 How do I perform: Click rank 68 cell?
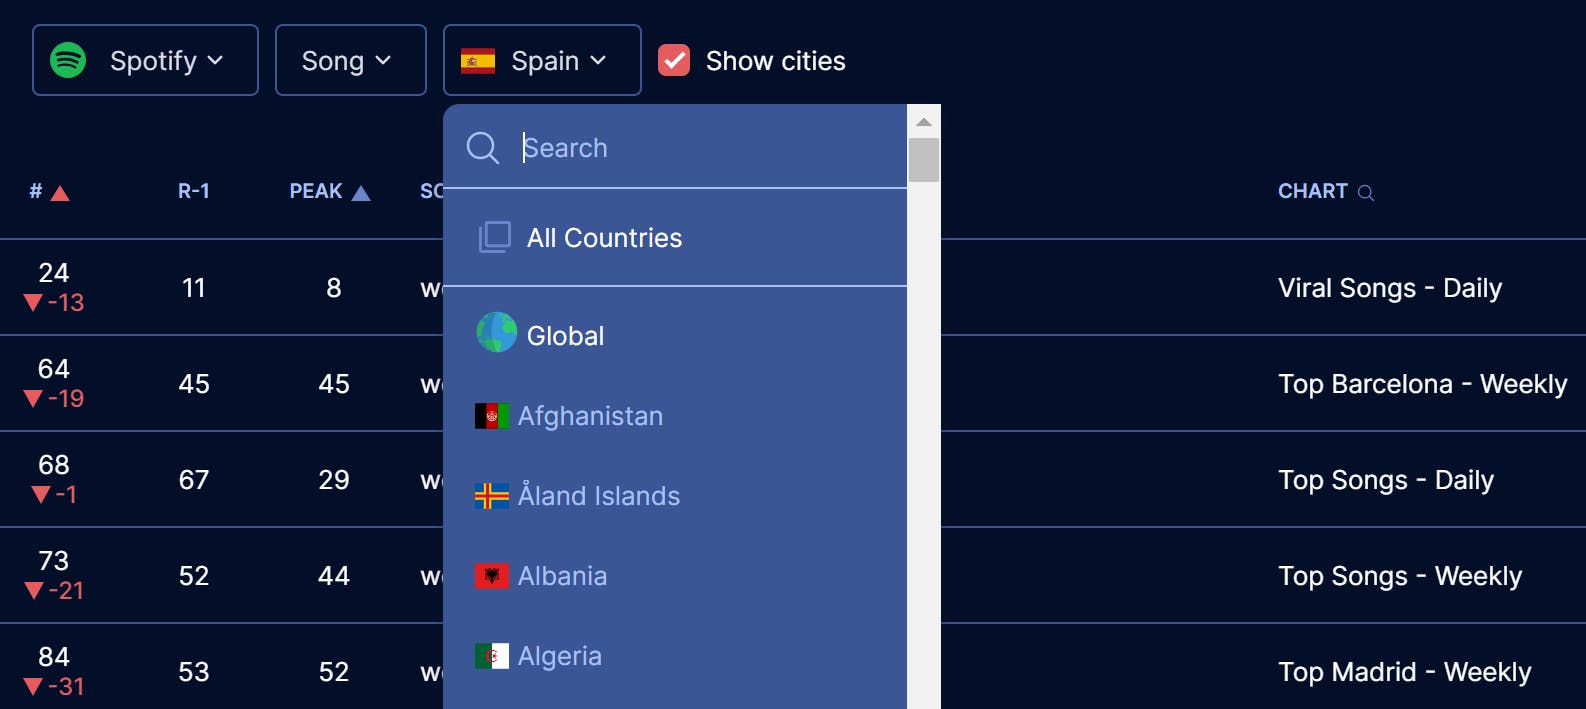coord(54,465)
